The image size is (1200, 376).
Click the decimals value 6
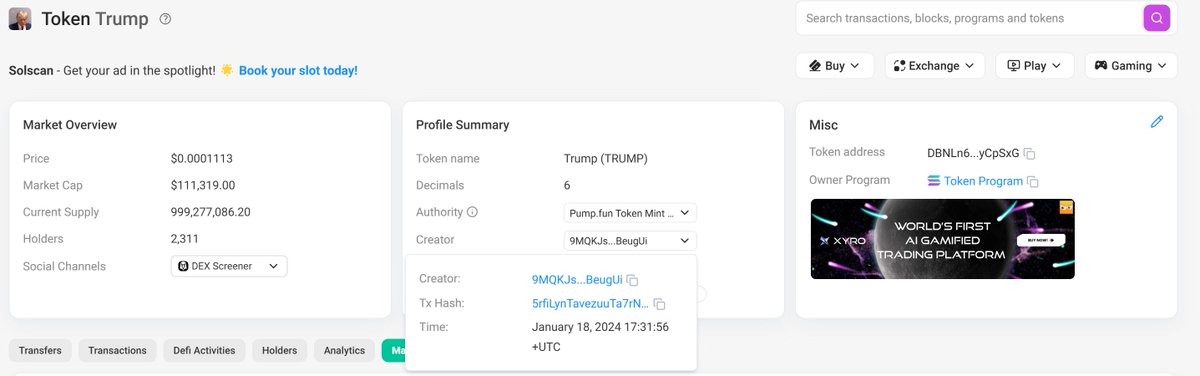coord(568,185)
